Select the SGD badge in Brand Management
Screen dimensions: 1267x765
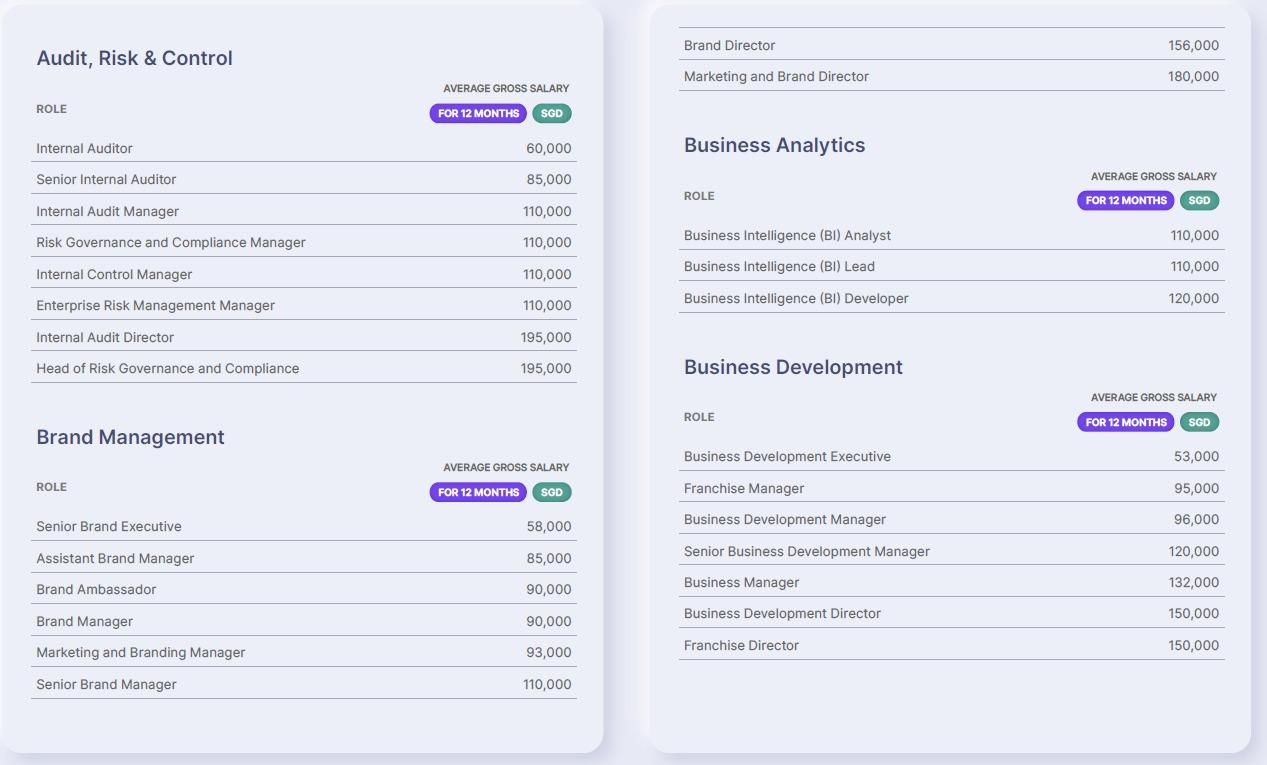pos(551,492)
